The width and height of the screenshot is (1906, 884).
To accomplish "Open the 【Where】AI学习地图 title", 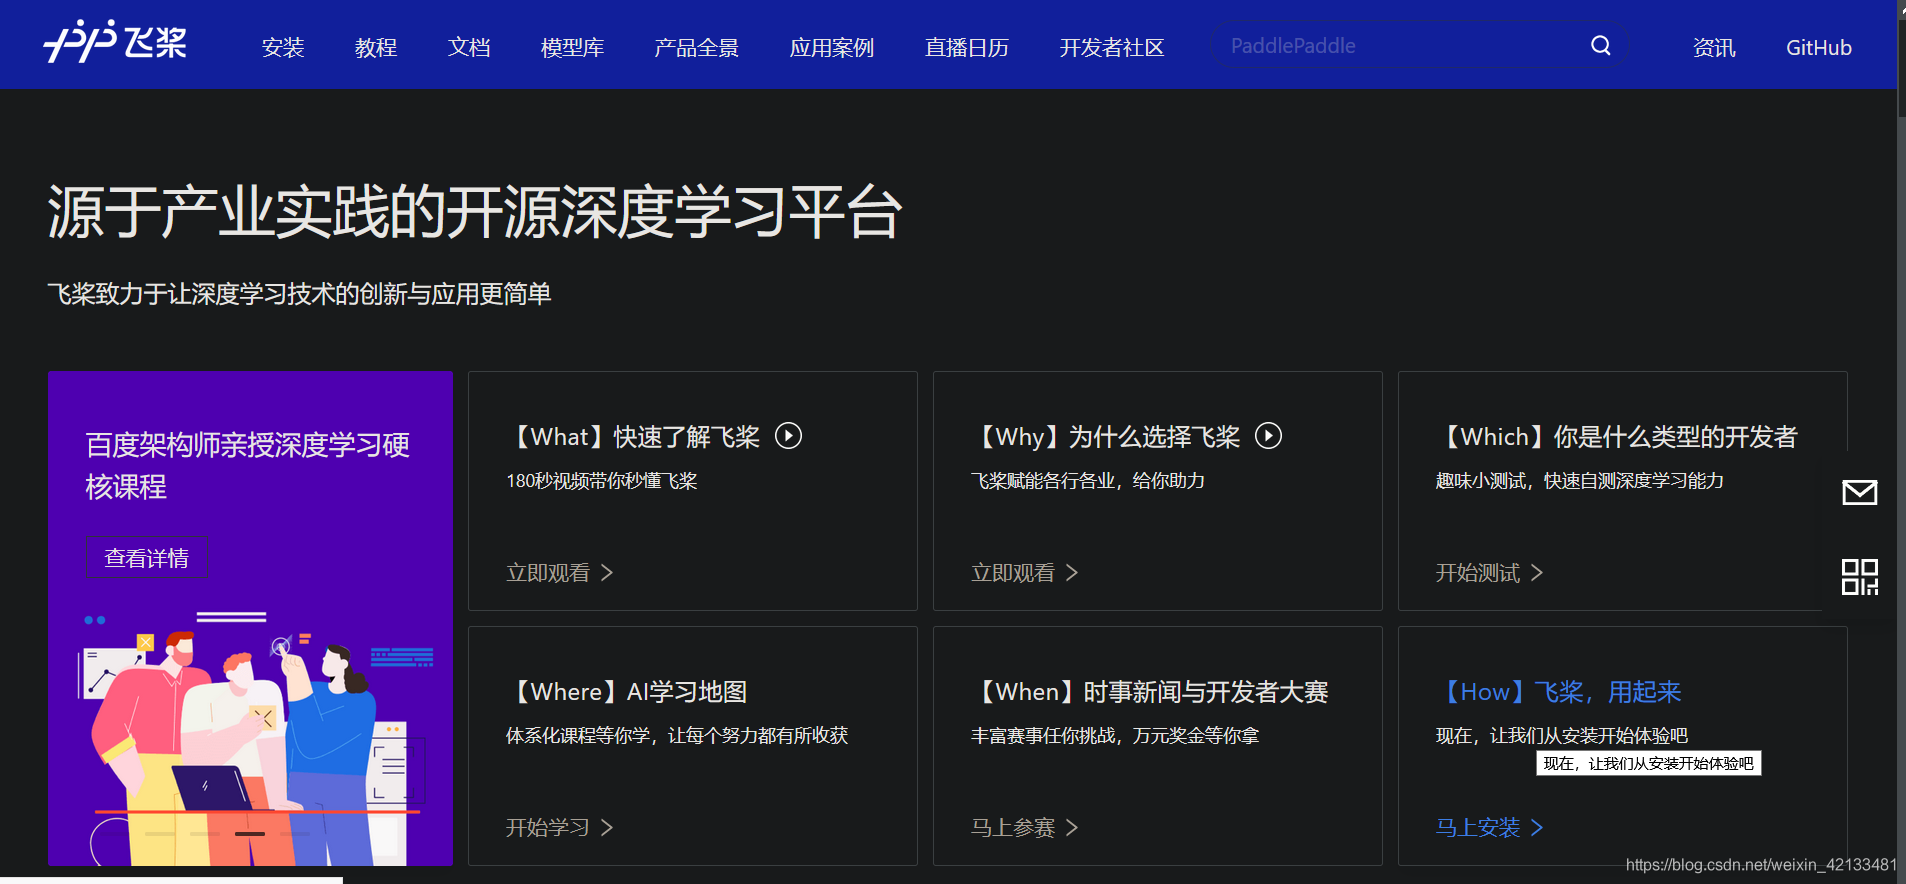I will coord(629,692).
